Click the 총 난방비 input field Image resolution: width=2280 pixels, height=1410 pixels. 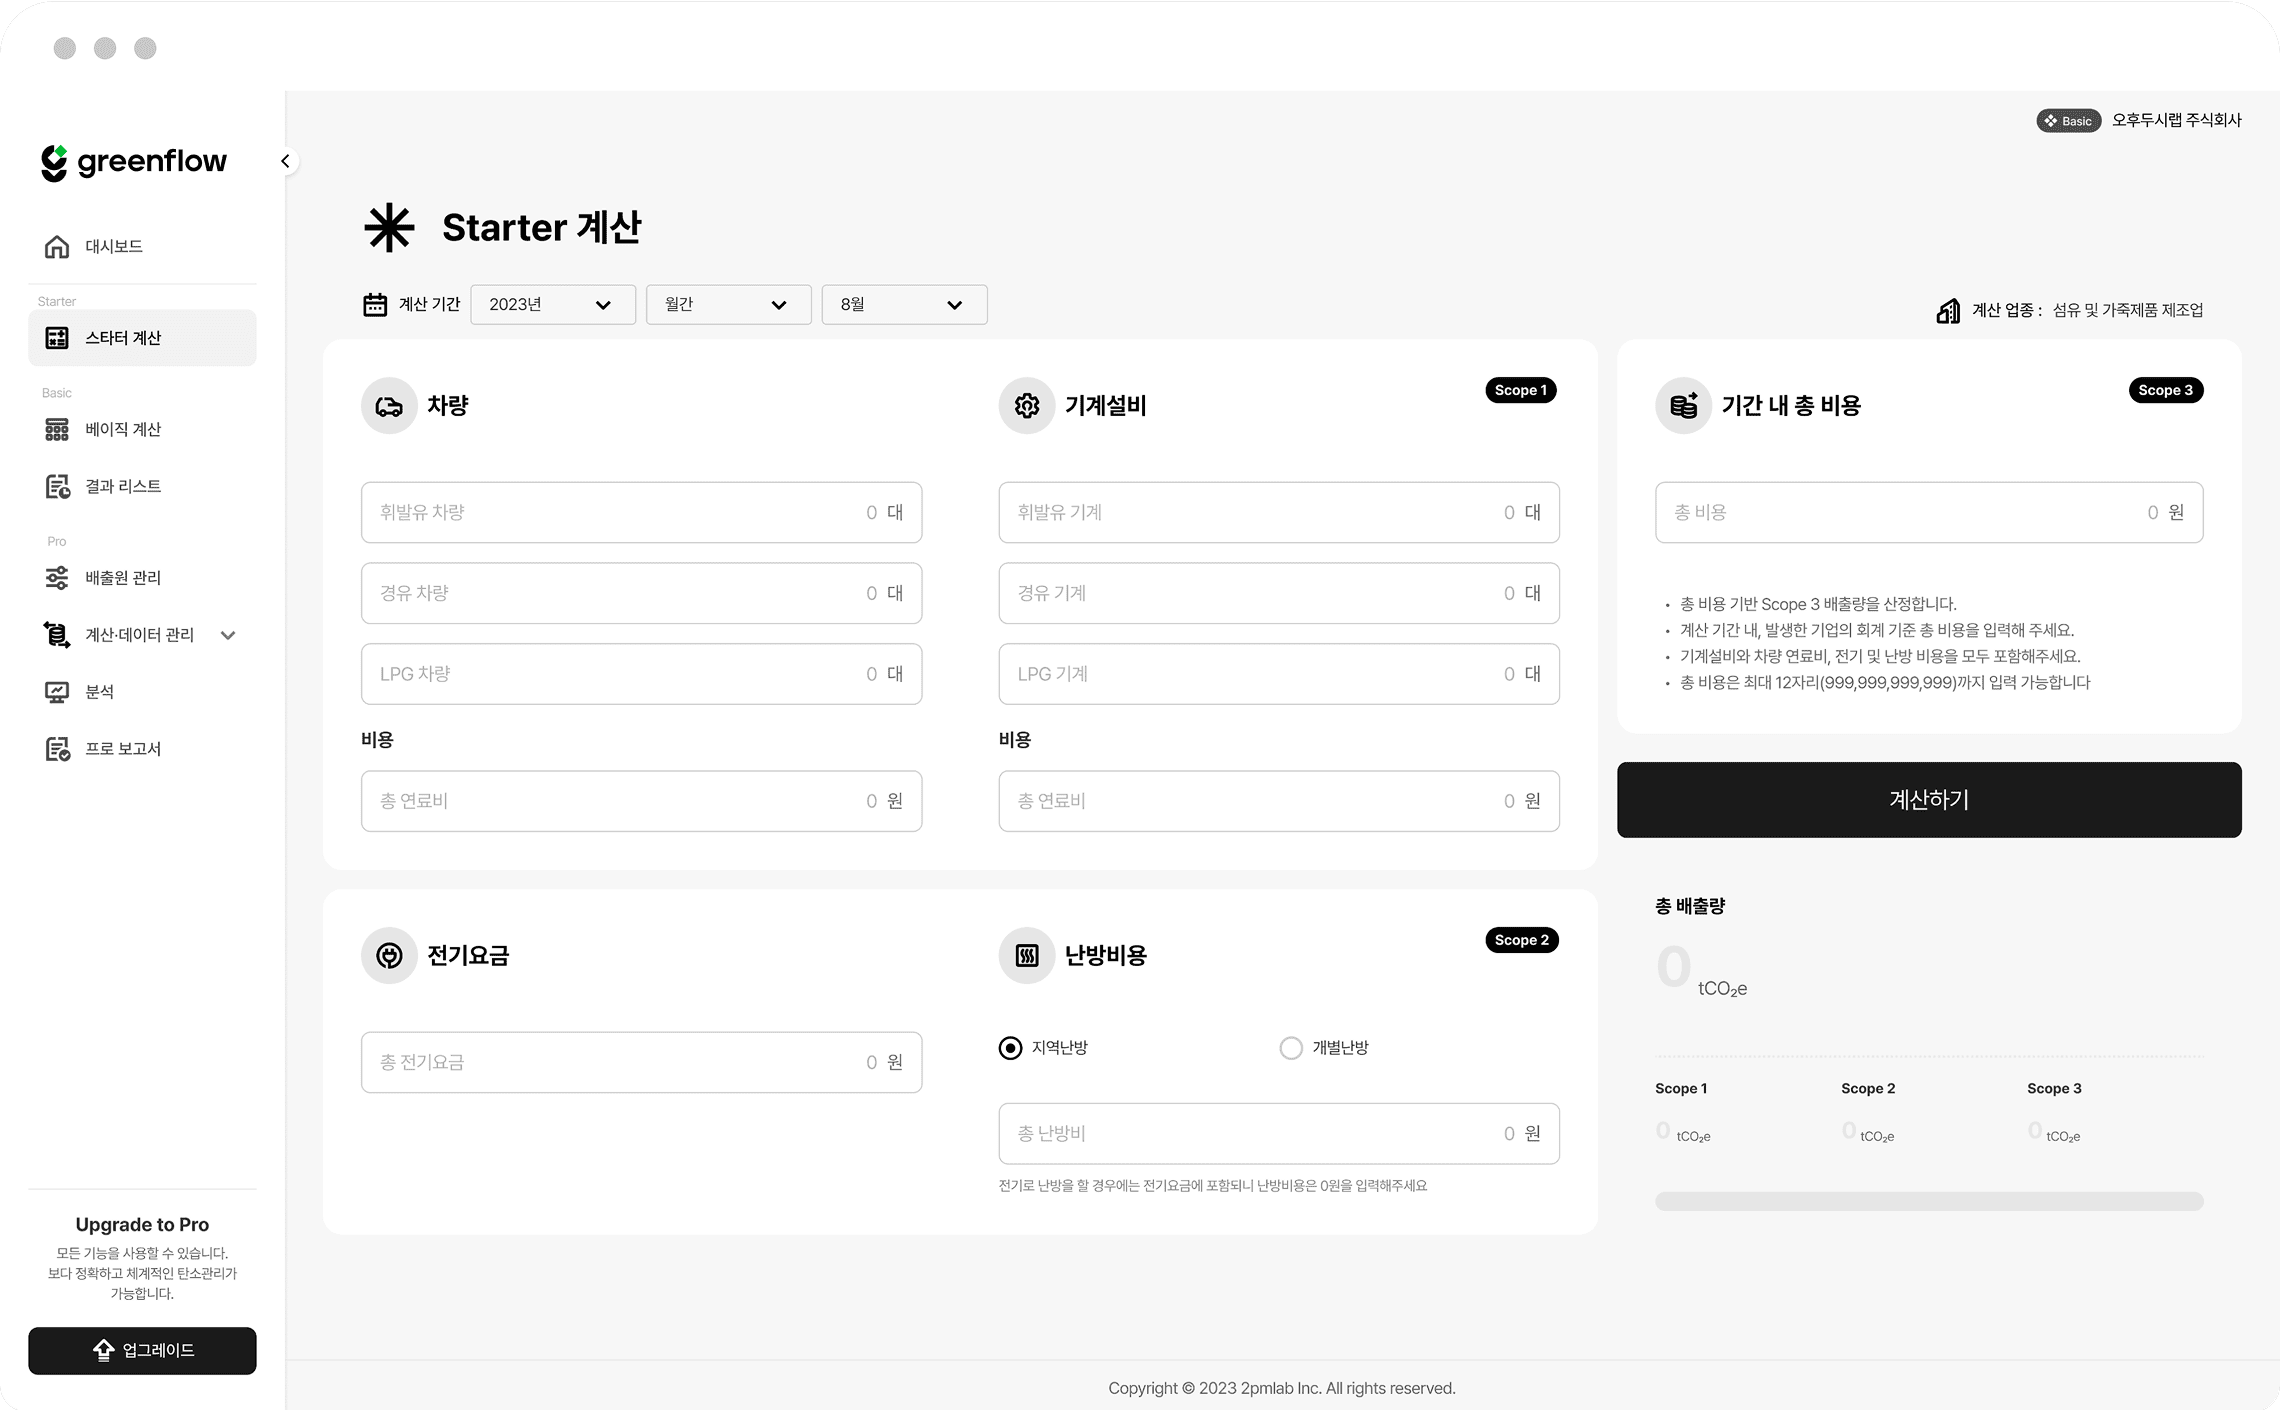pos(1279,1133)
